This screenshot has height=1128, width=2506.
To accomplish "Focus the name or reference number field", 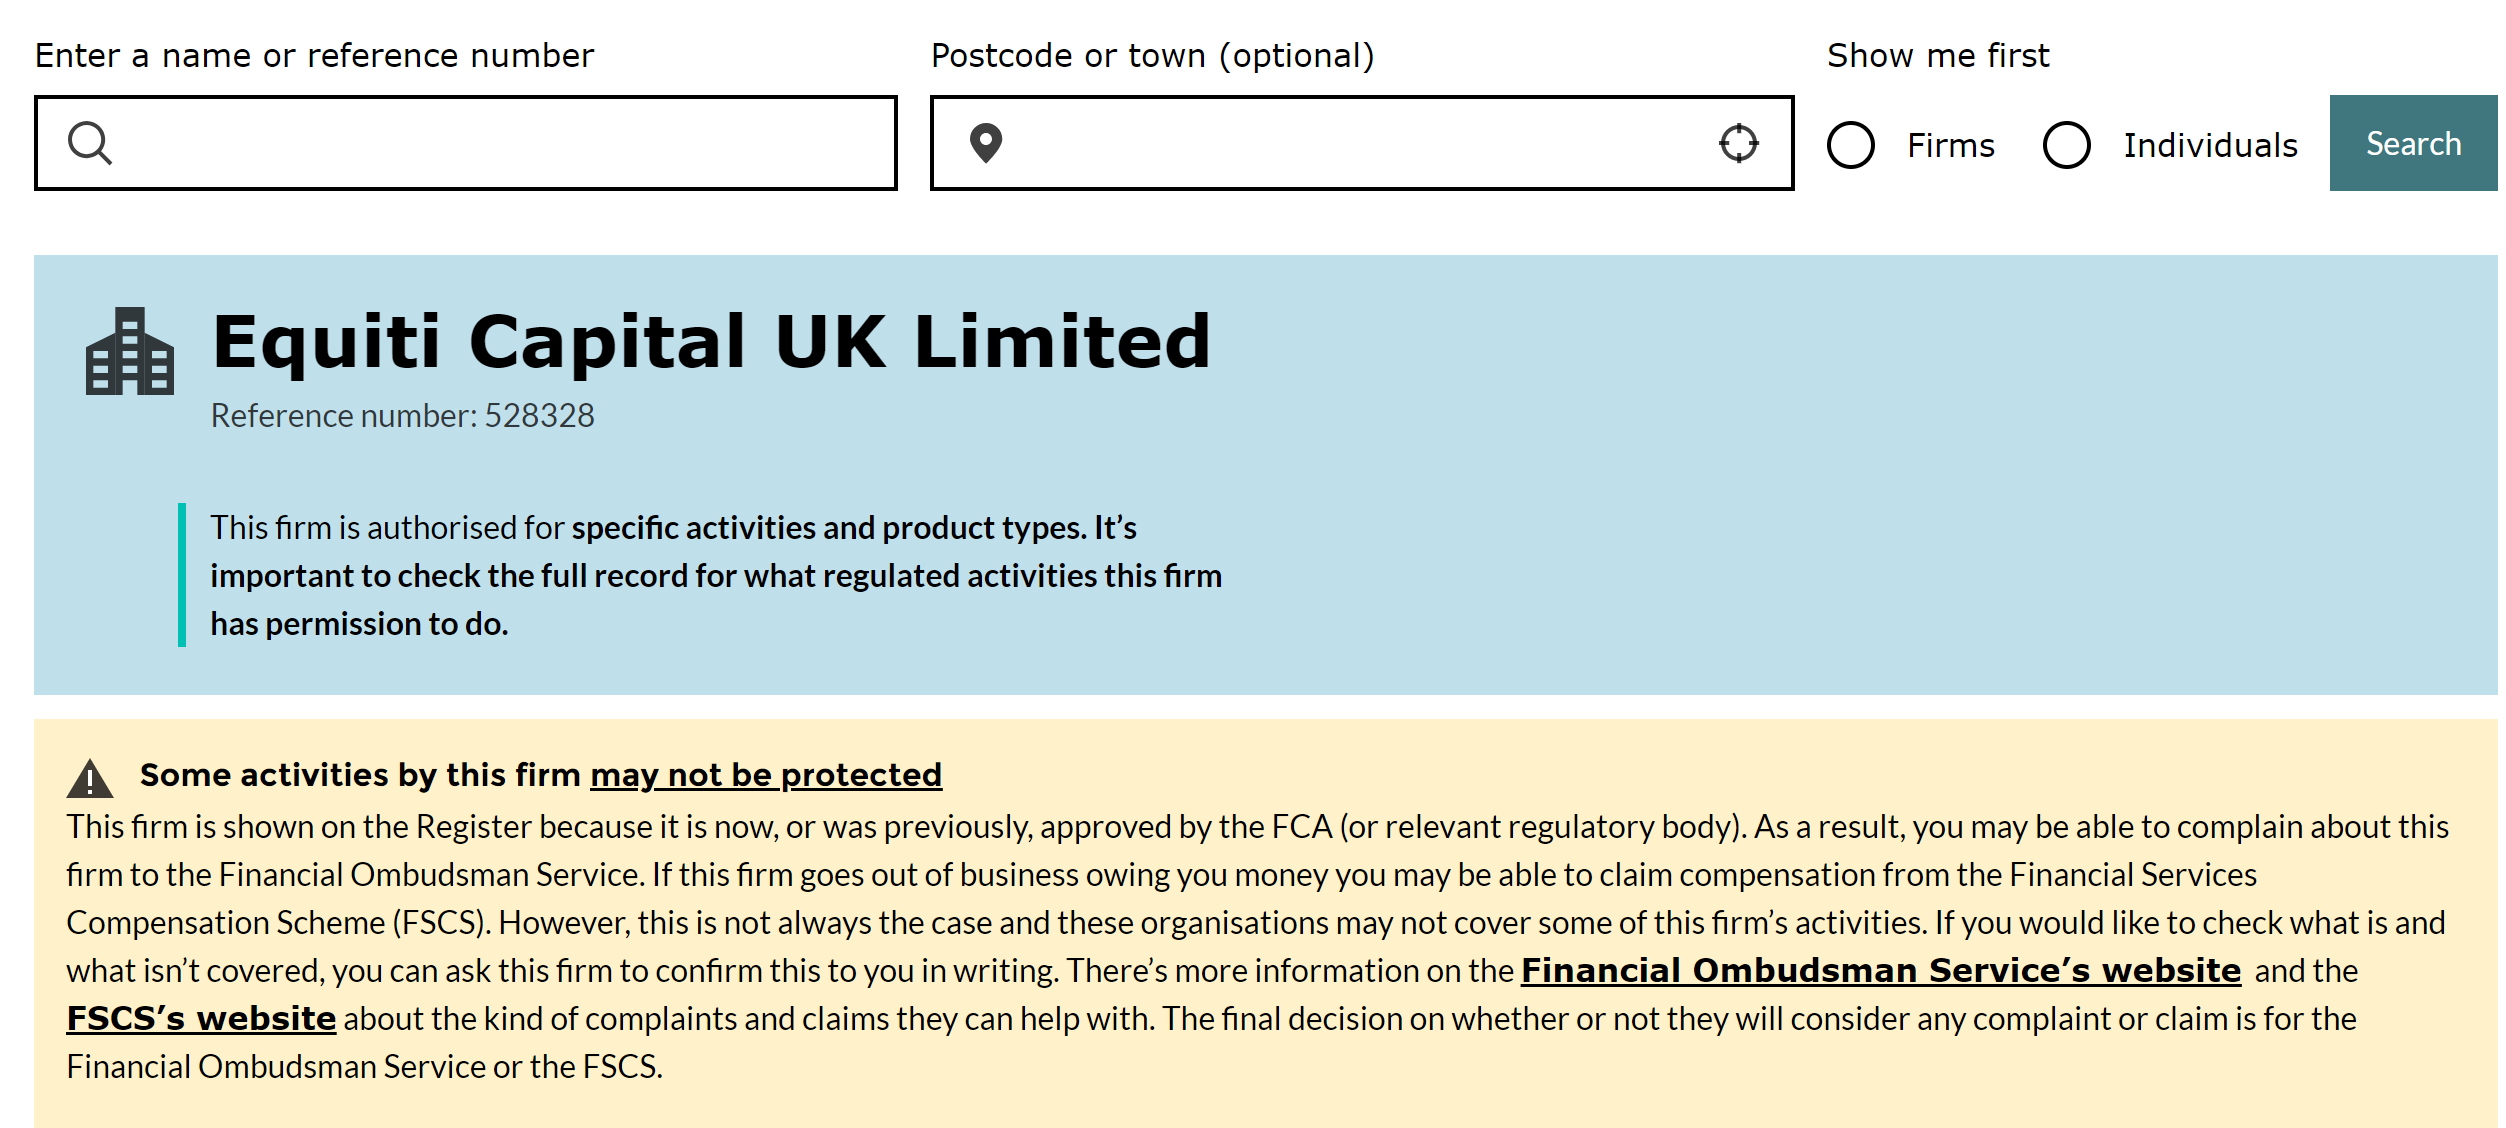I will 466,143.
